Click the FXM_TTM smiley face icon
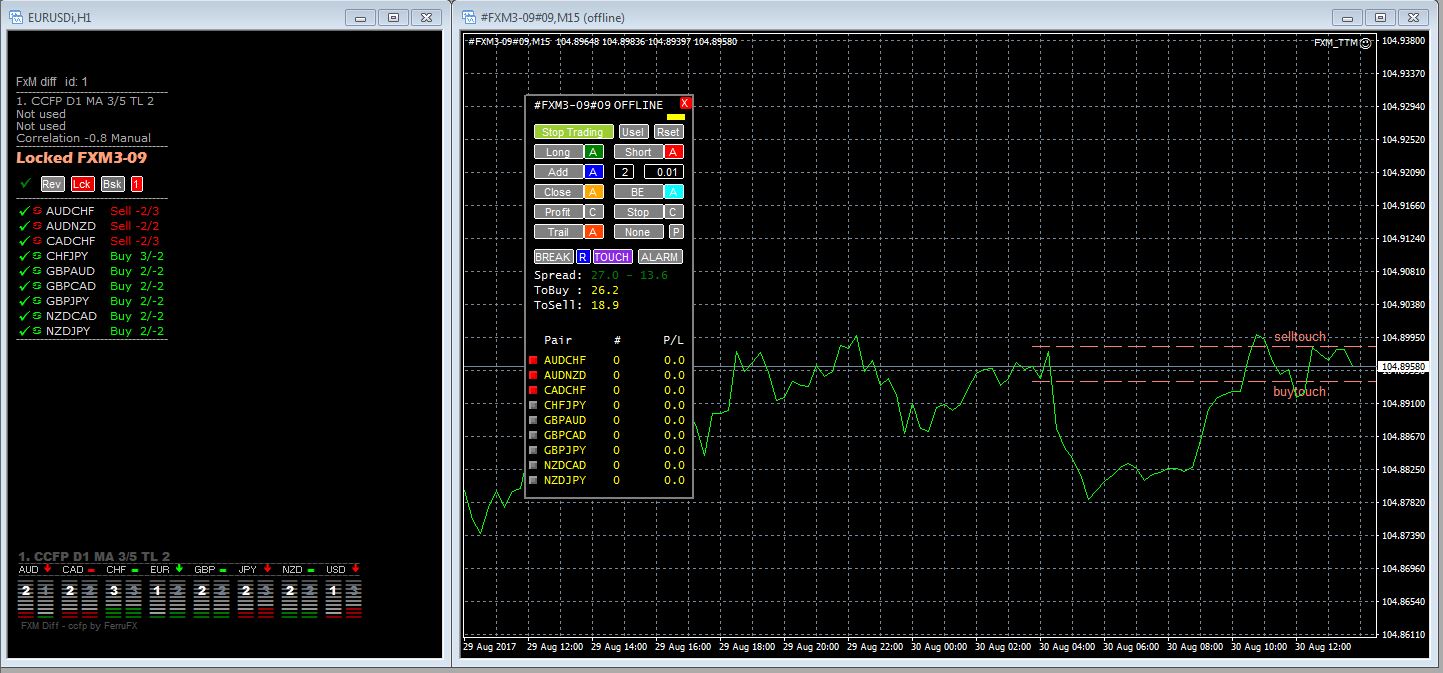 pyautogui.click(x=1365, y=42)
